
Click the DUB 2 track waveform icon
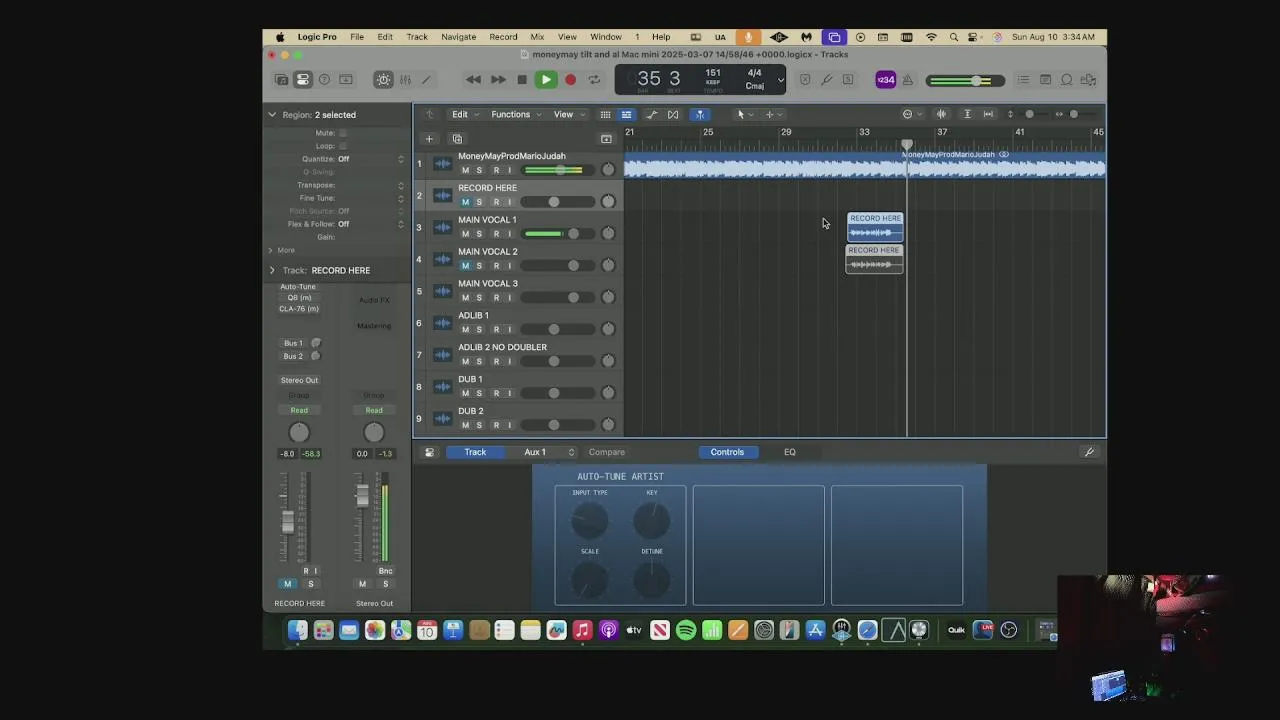pos(442,418)
